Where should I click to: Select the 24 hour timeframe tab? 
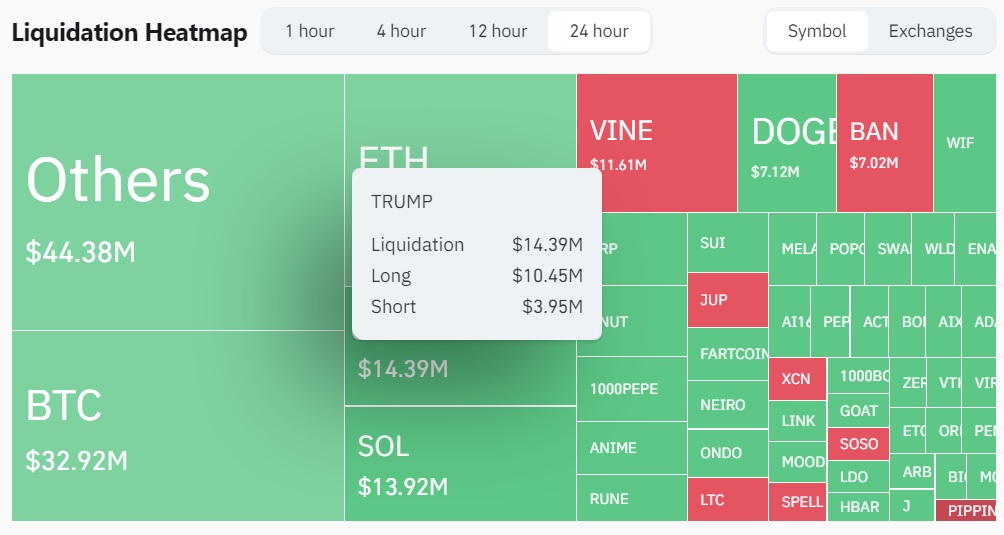click(x=599, y=31)
